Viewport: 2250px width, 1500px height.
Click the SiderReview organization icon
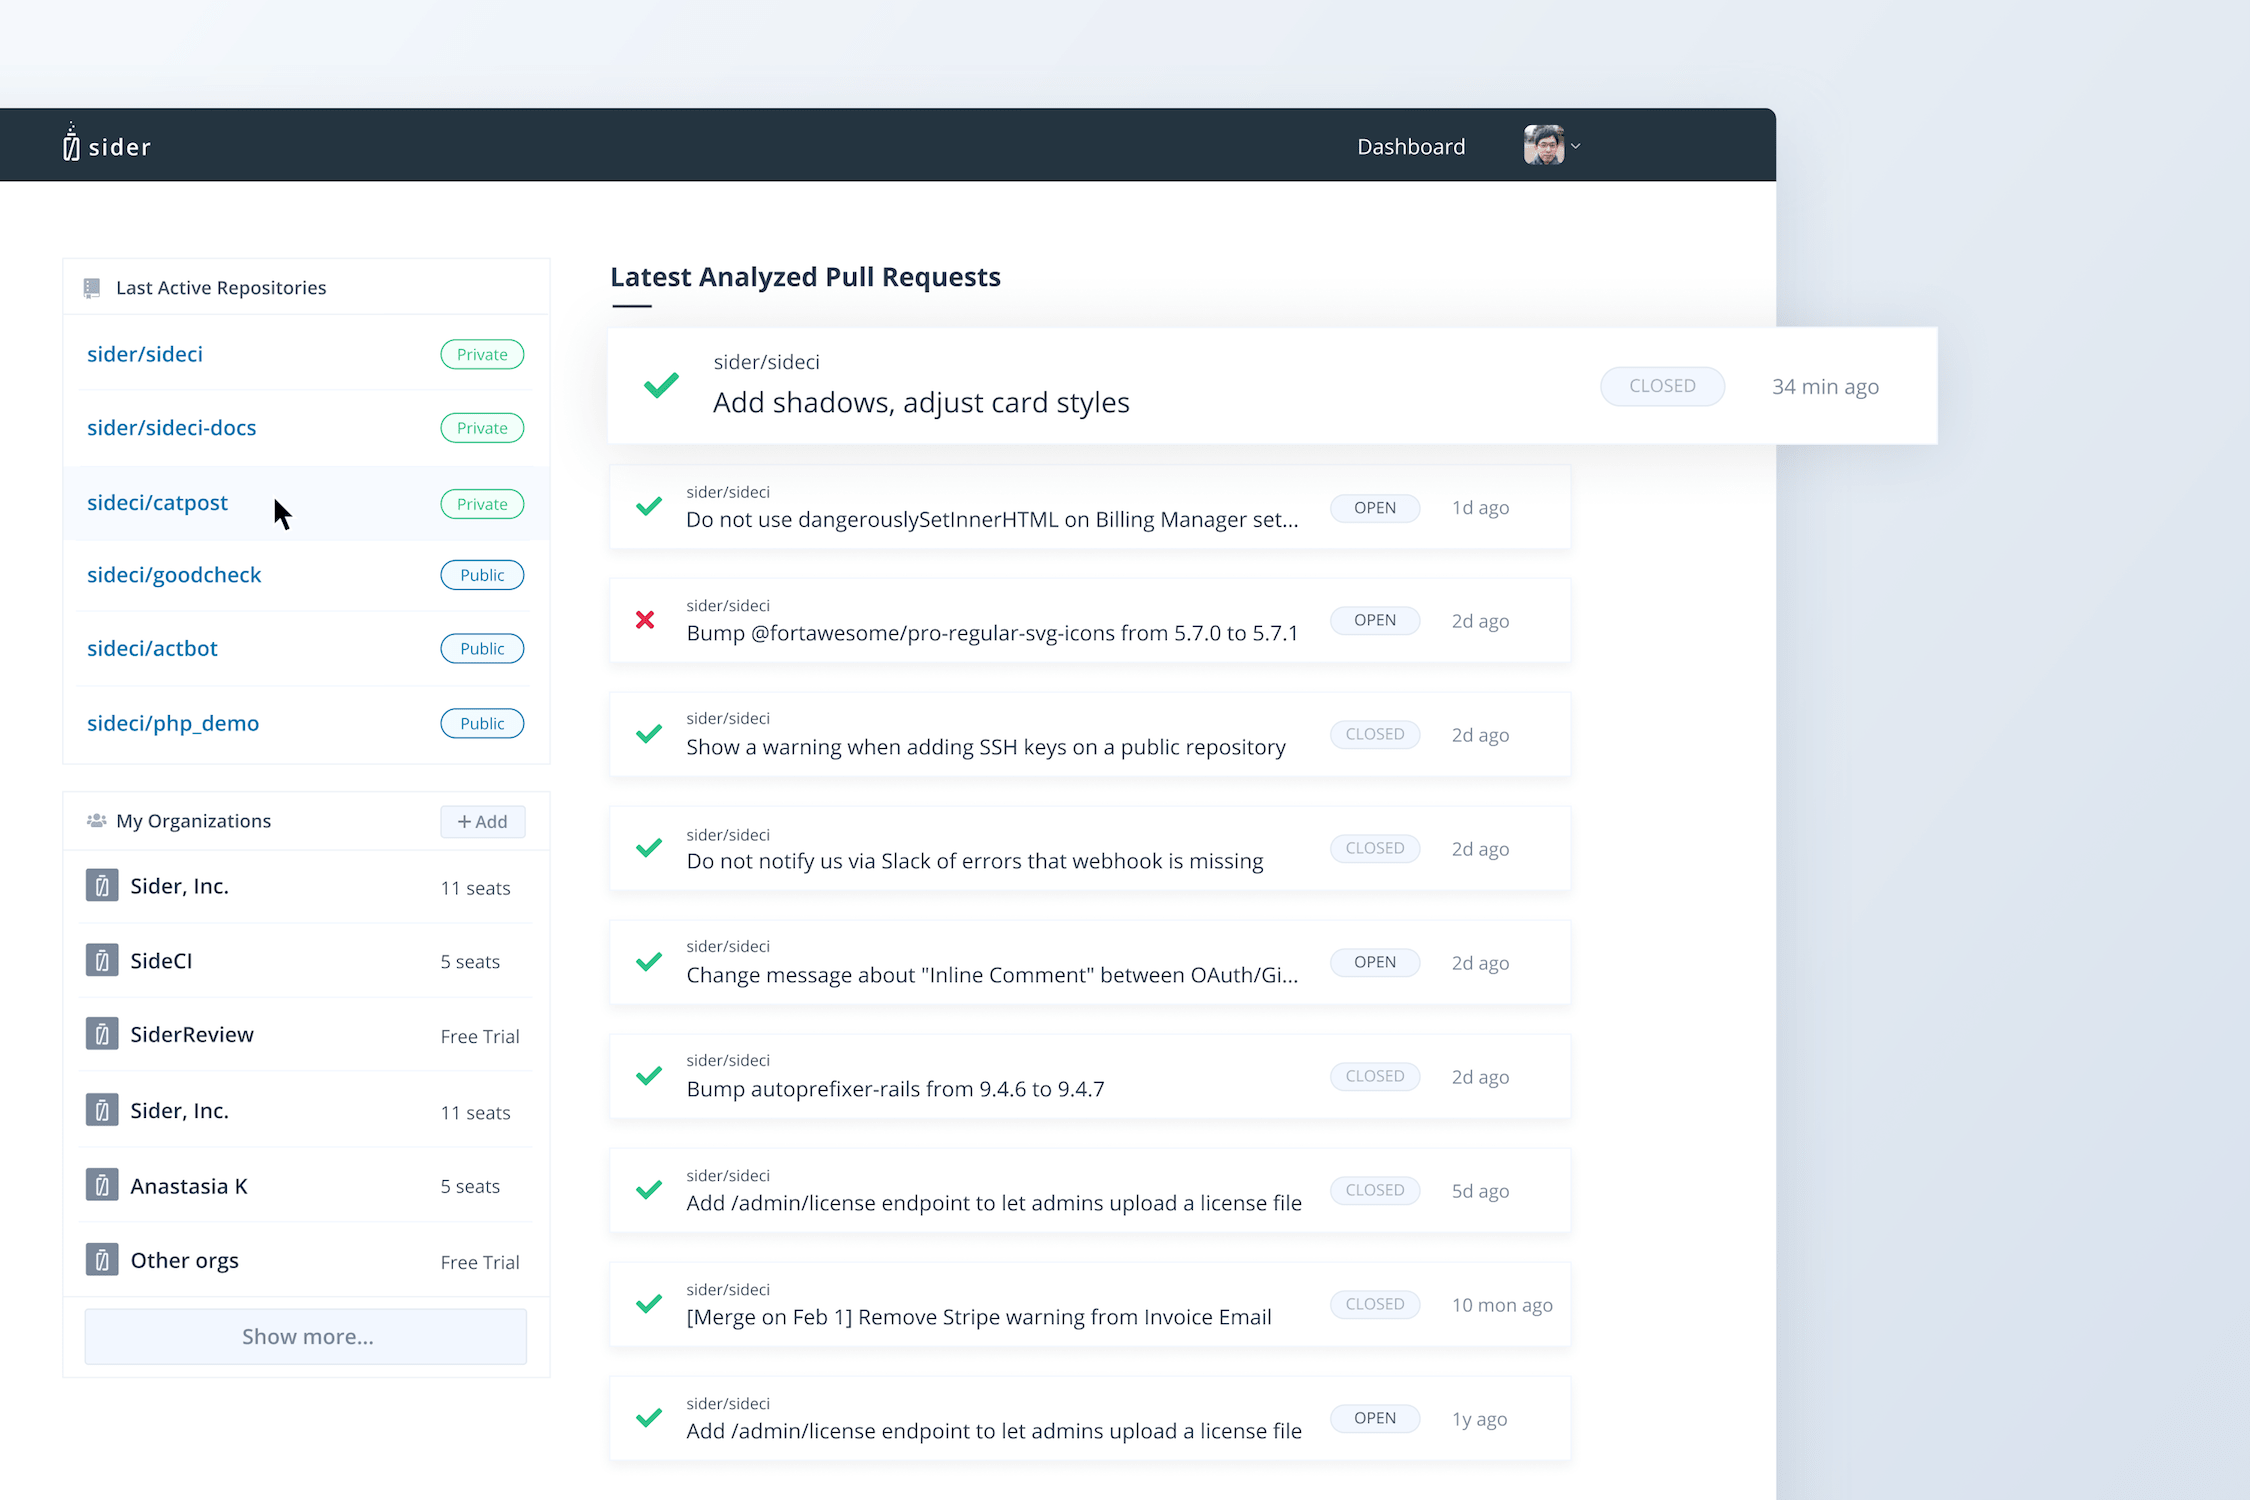[102, 1034]
